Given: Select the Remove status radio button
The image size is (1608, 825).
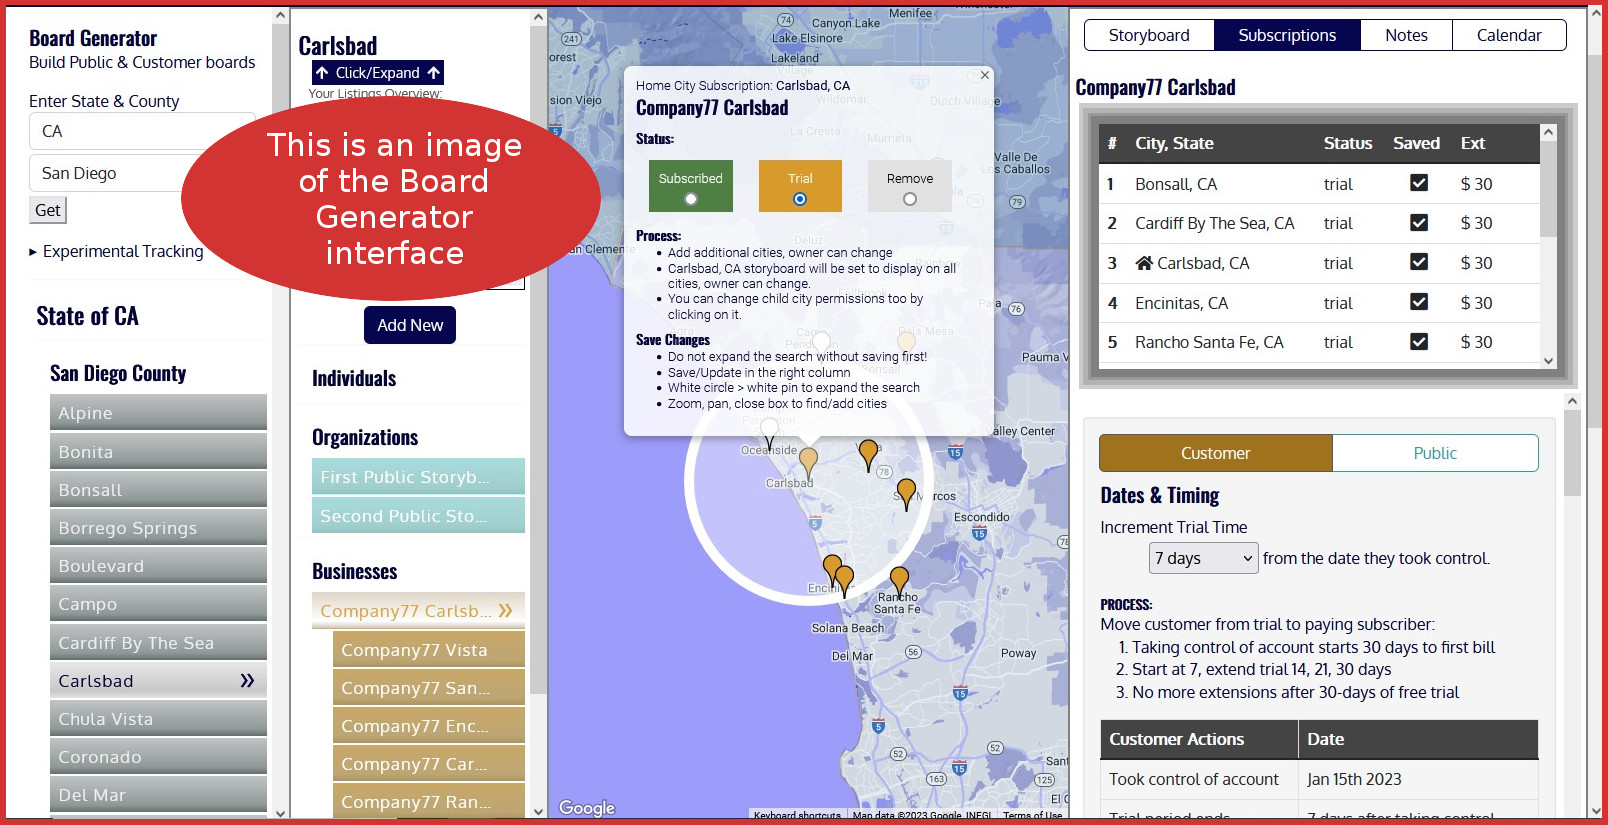Looking at the screenshot, I should coord(909,199).
